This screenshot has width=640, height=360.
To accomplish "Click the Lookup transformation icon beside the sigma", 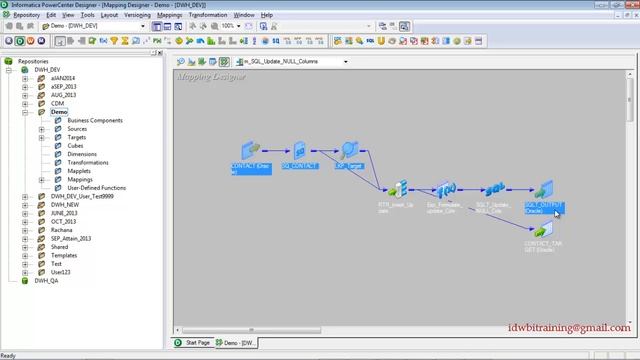I will [x=136, y=41].
